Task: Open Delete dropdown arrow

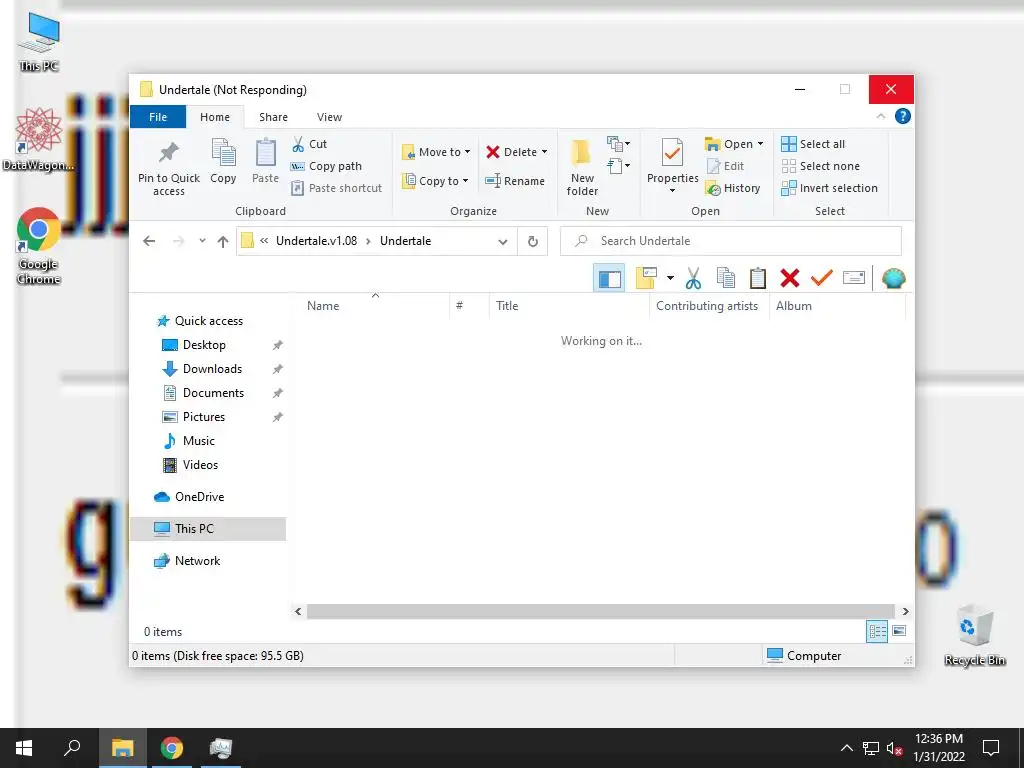Action: (x=544, y=152)
